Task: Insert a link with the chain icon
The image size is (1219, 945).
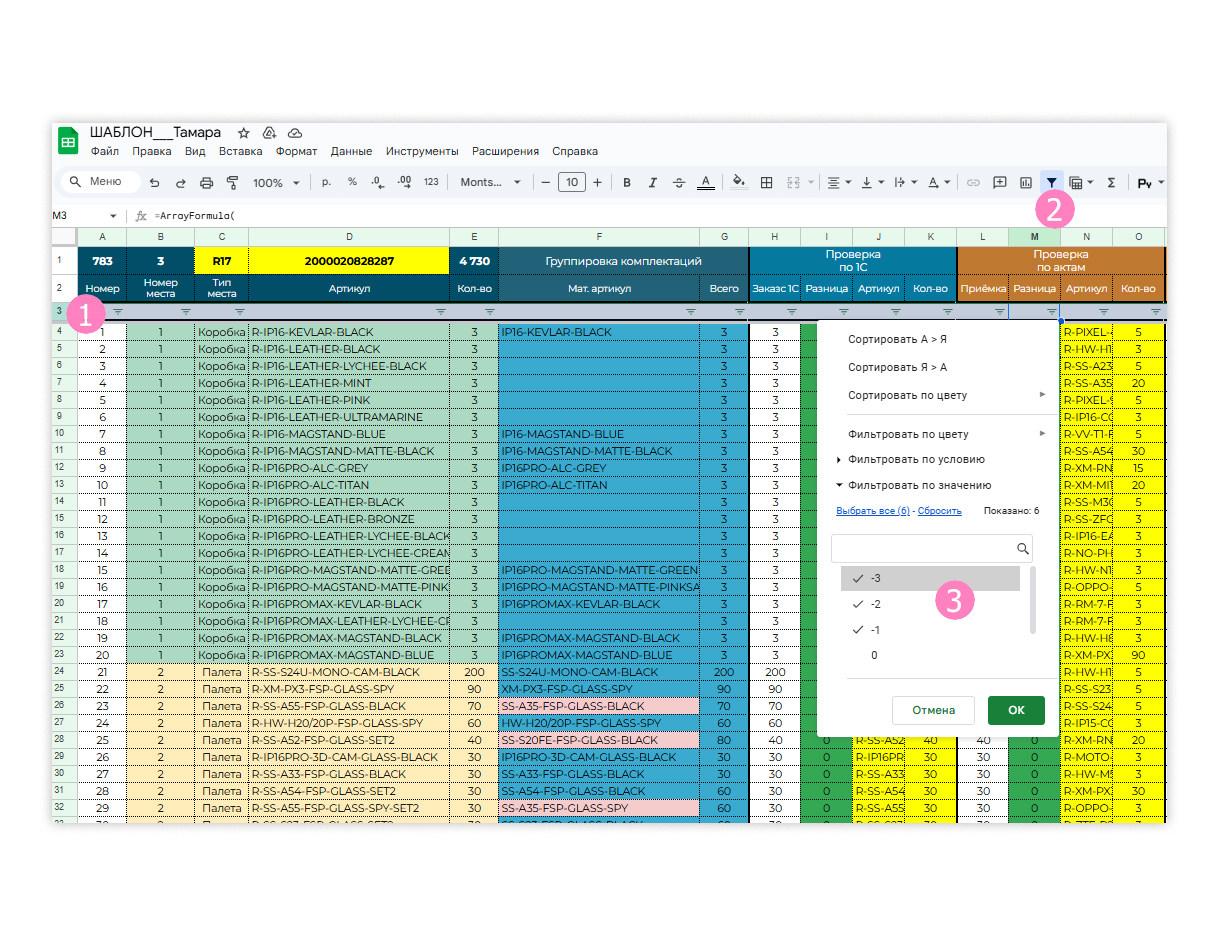Action: [973, 183]
